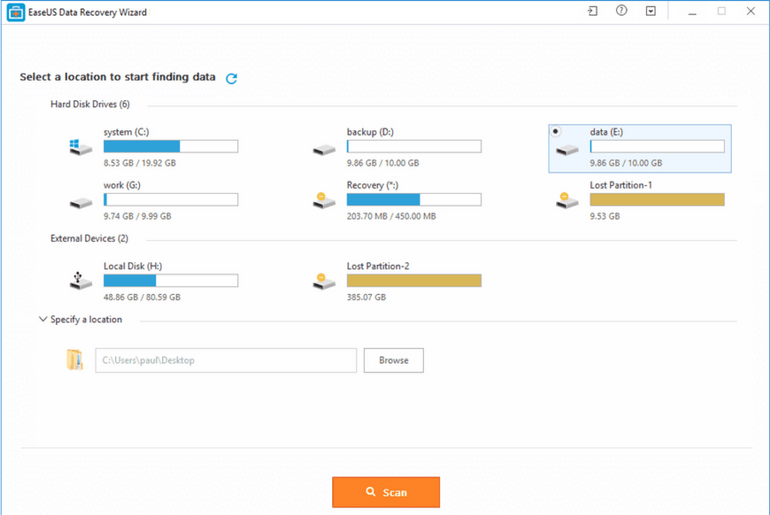Screen dimensions: 770x515
Task: Open the help question mark icon
Action: [x=621, y=11]
